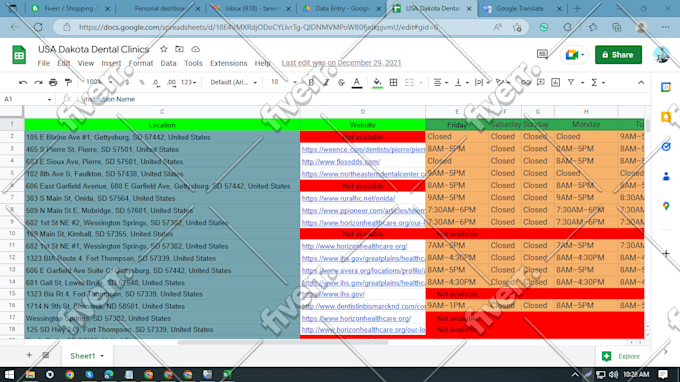The image size is (680, 382).
Task: Collapse the toolbar with the up chevron
Action: click(x=641, y=82)
